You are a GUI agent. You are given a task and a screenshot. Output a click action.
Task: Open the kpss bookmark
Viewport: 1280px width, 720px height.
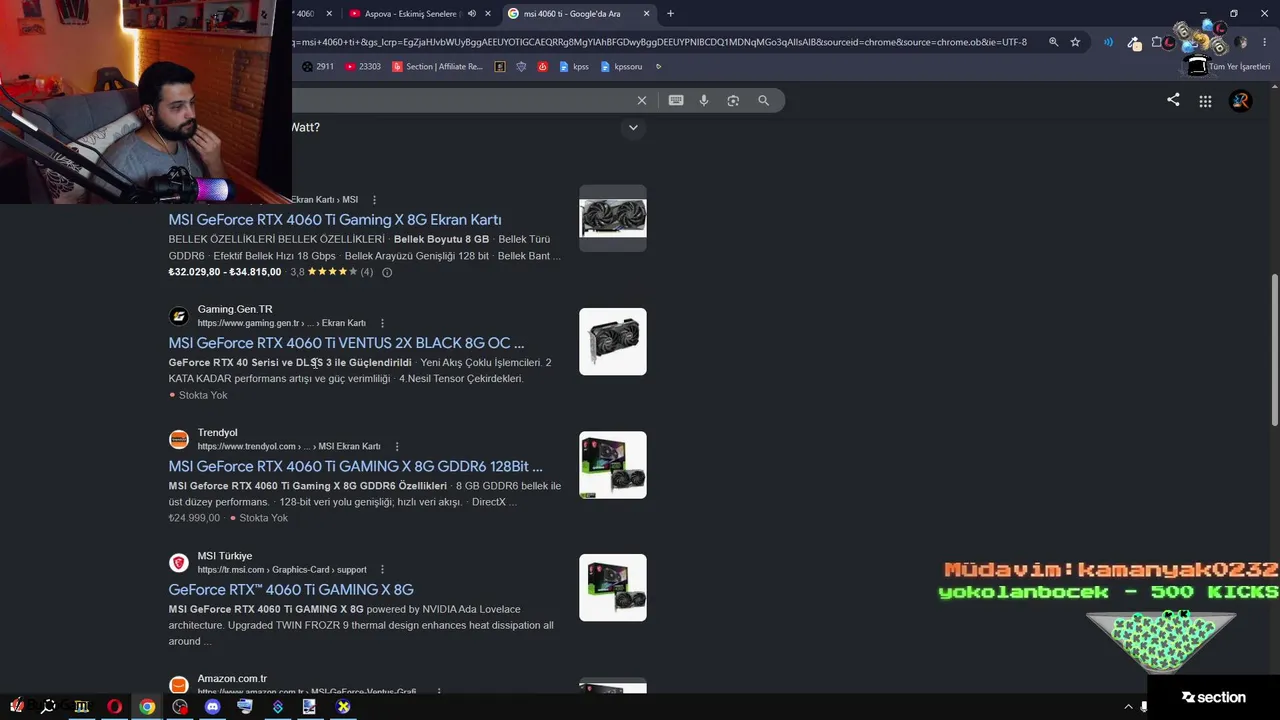click(x=574, y=67)
